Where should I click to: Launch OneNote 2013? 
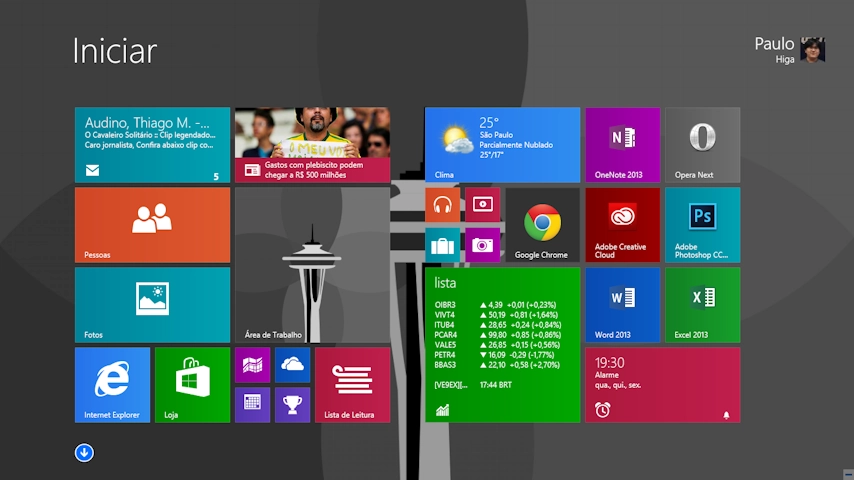[x=623, y=145]
